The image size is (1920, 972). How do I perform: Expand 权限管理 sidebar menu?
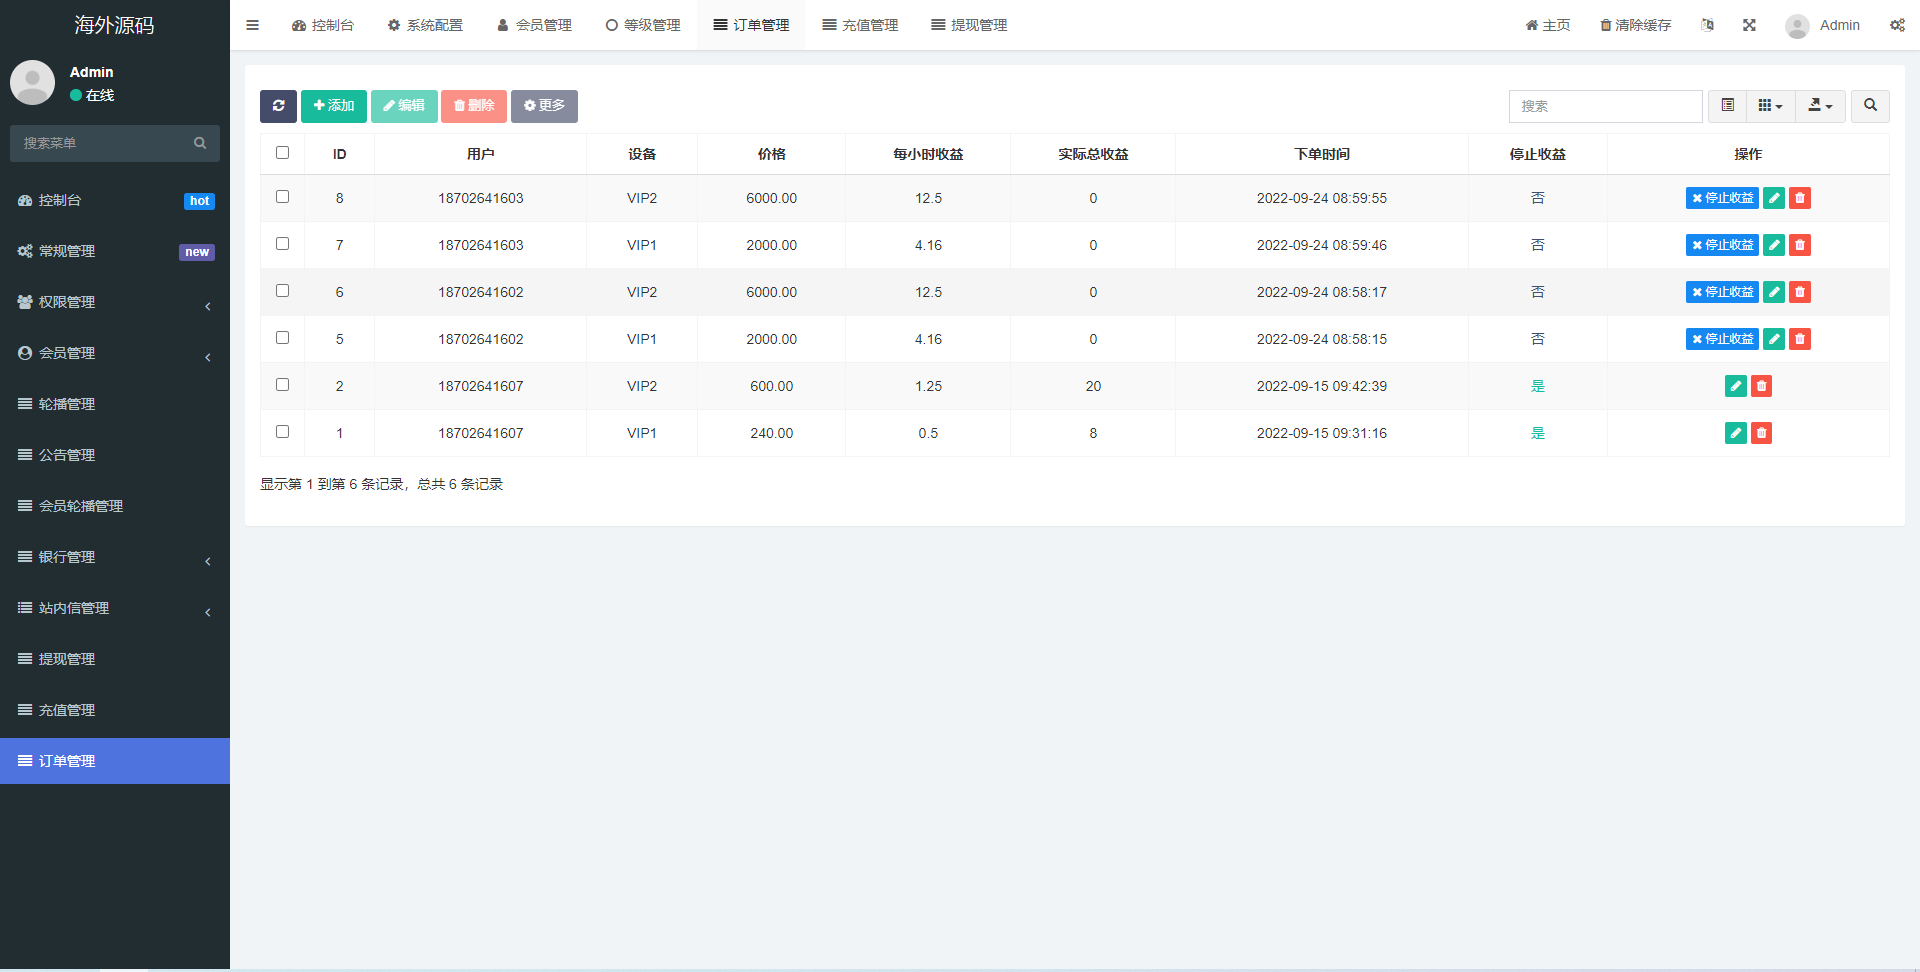point(115,302)
